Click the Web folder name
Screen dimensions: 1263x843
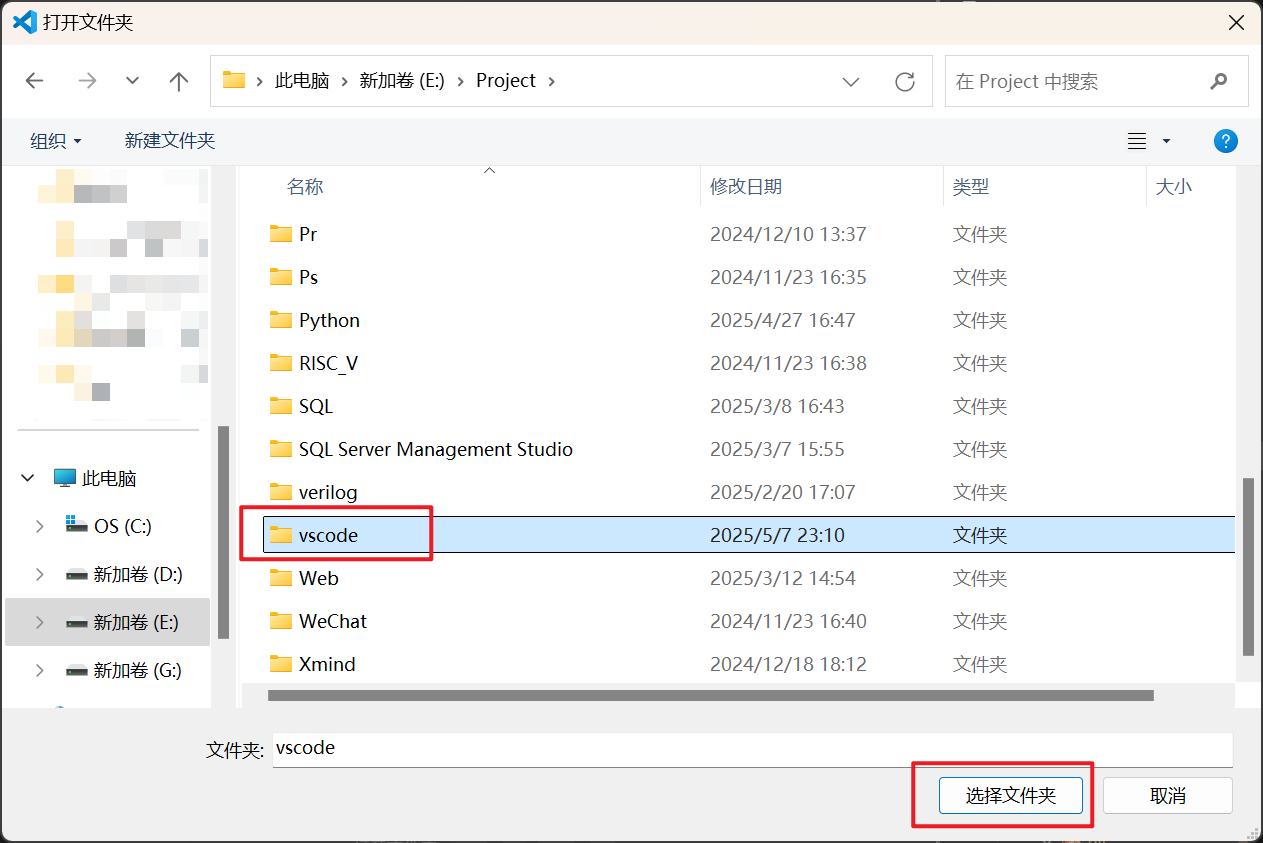tap(319, 578)
